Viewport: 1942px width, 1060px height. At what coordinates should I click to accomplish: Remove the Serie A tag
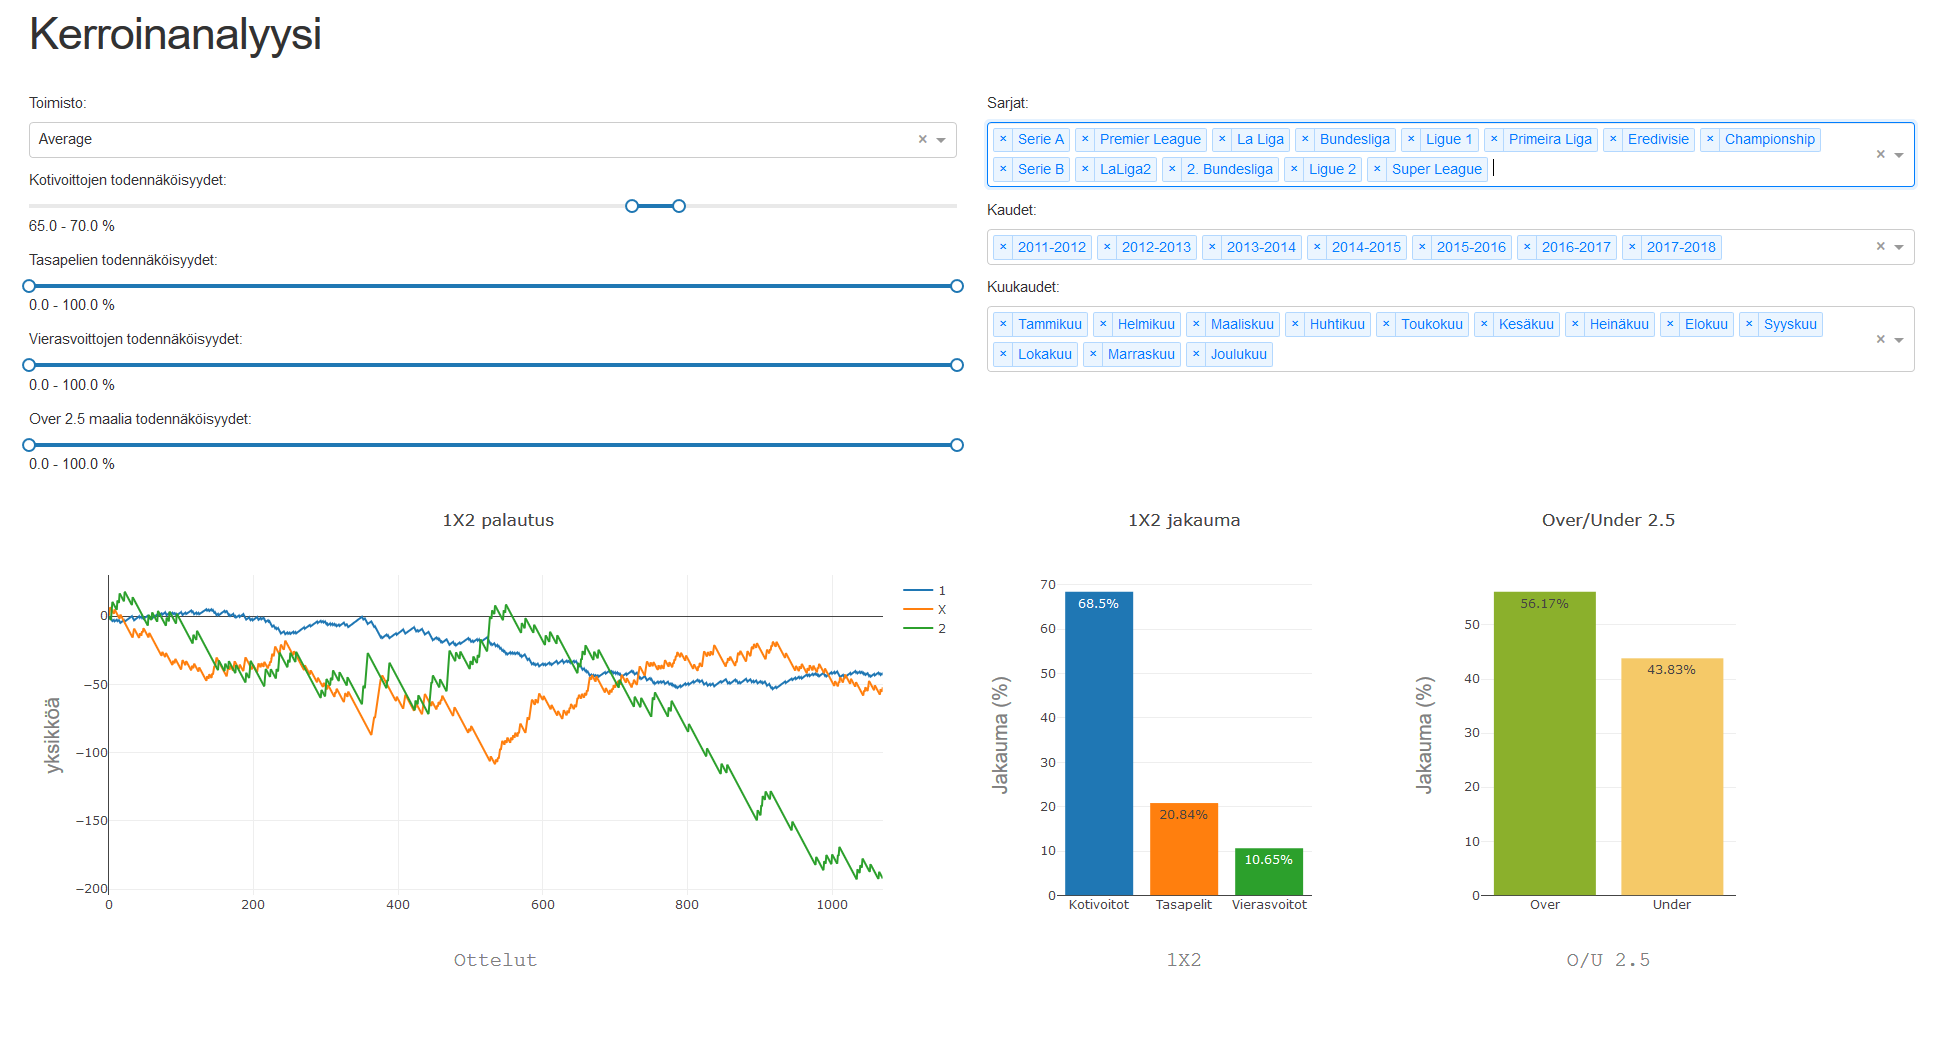1003,140
